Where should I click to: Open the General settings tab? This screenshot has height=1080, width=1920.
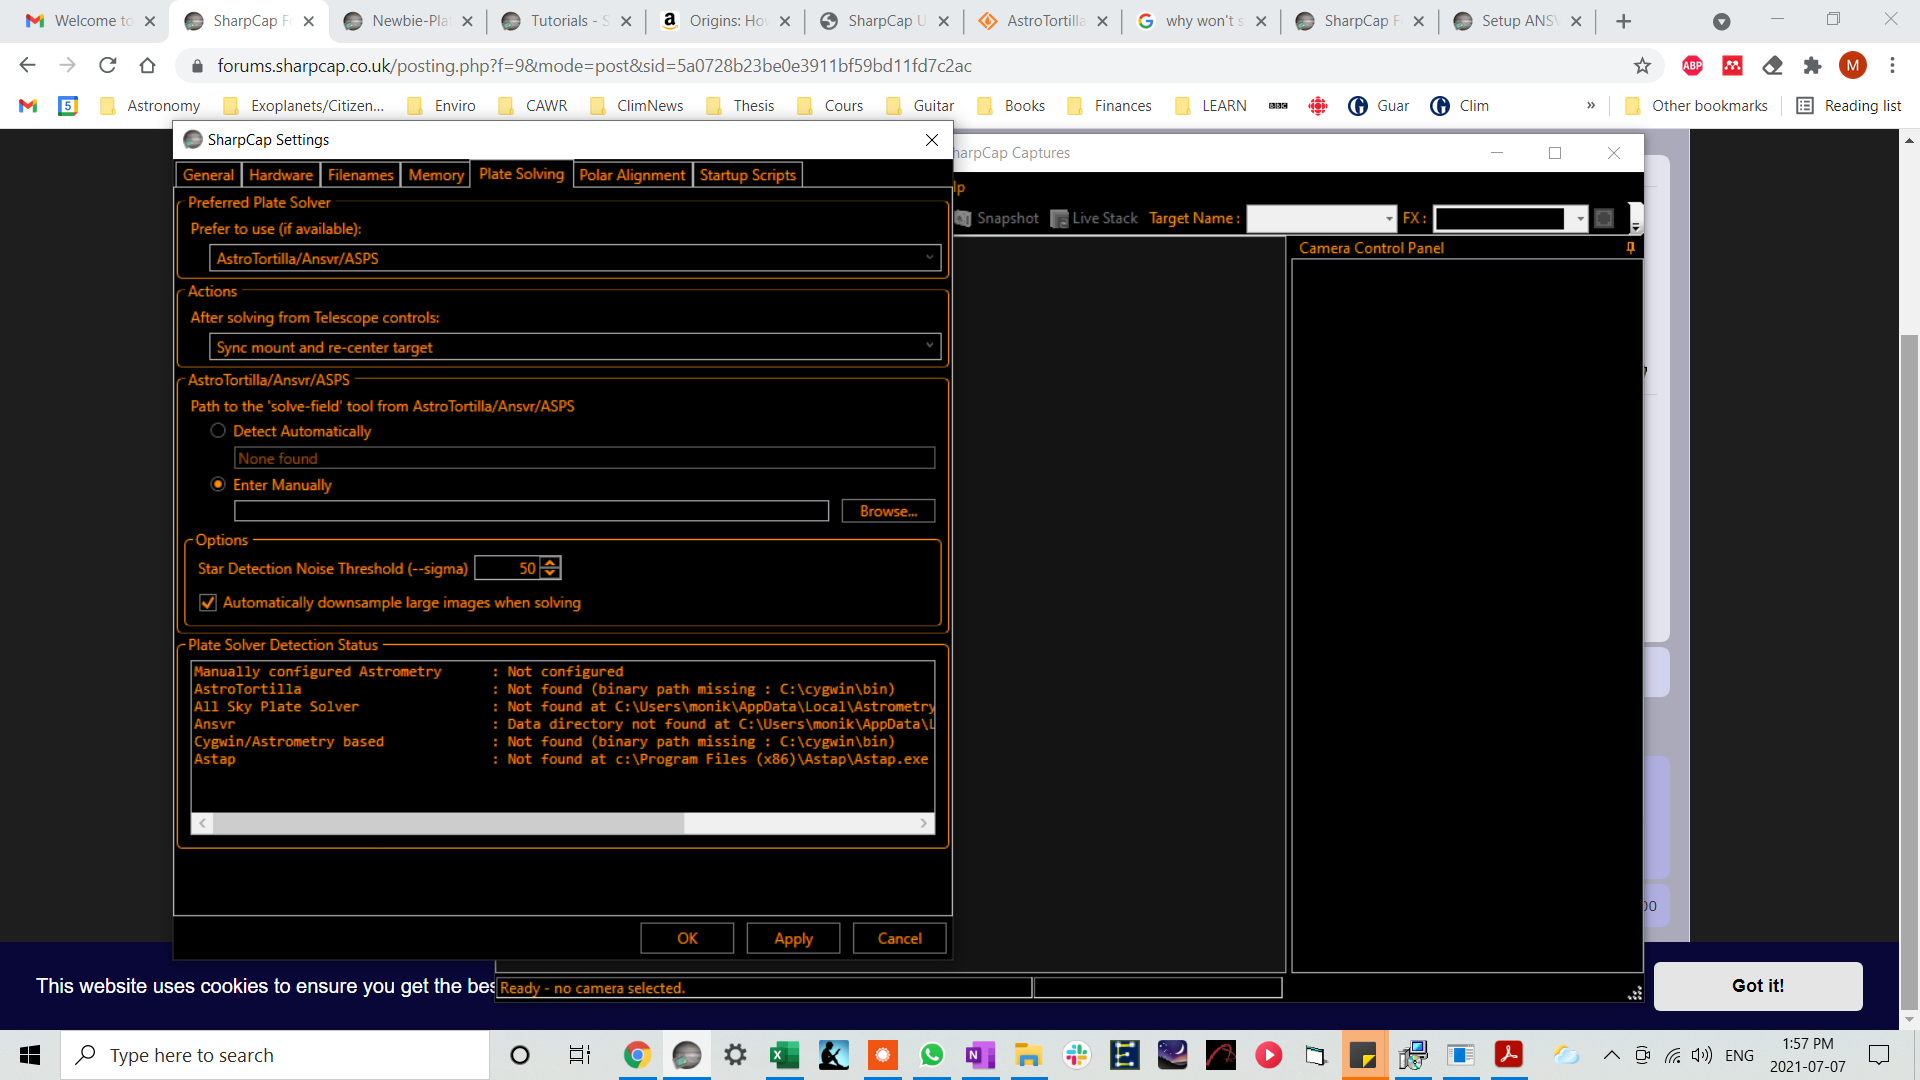(208, 175)
